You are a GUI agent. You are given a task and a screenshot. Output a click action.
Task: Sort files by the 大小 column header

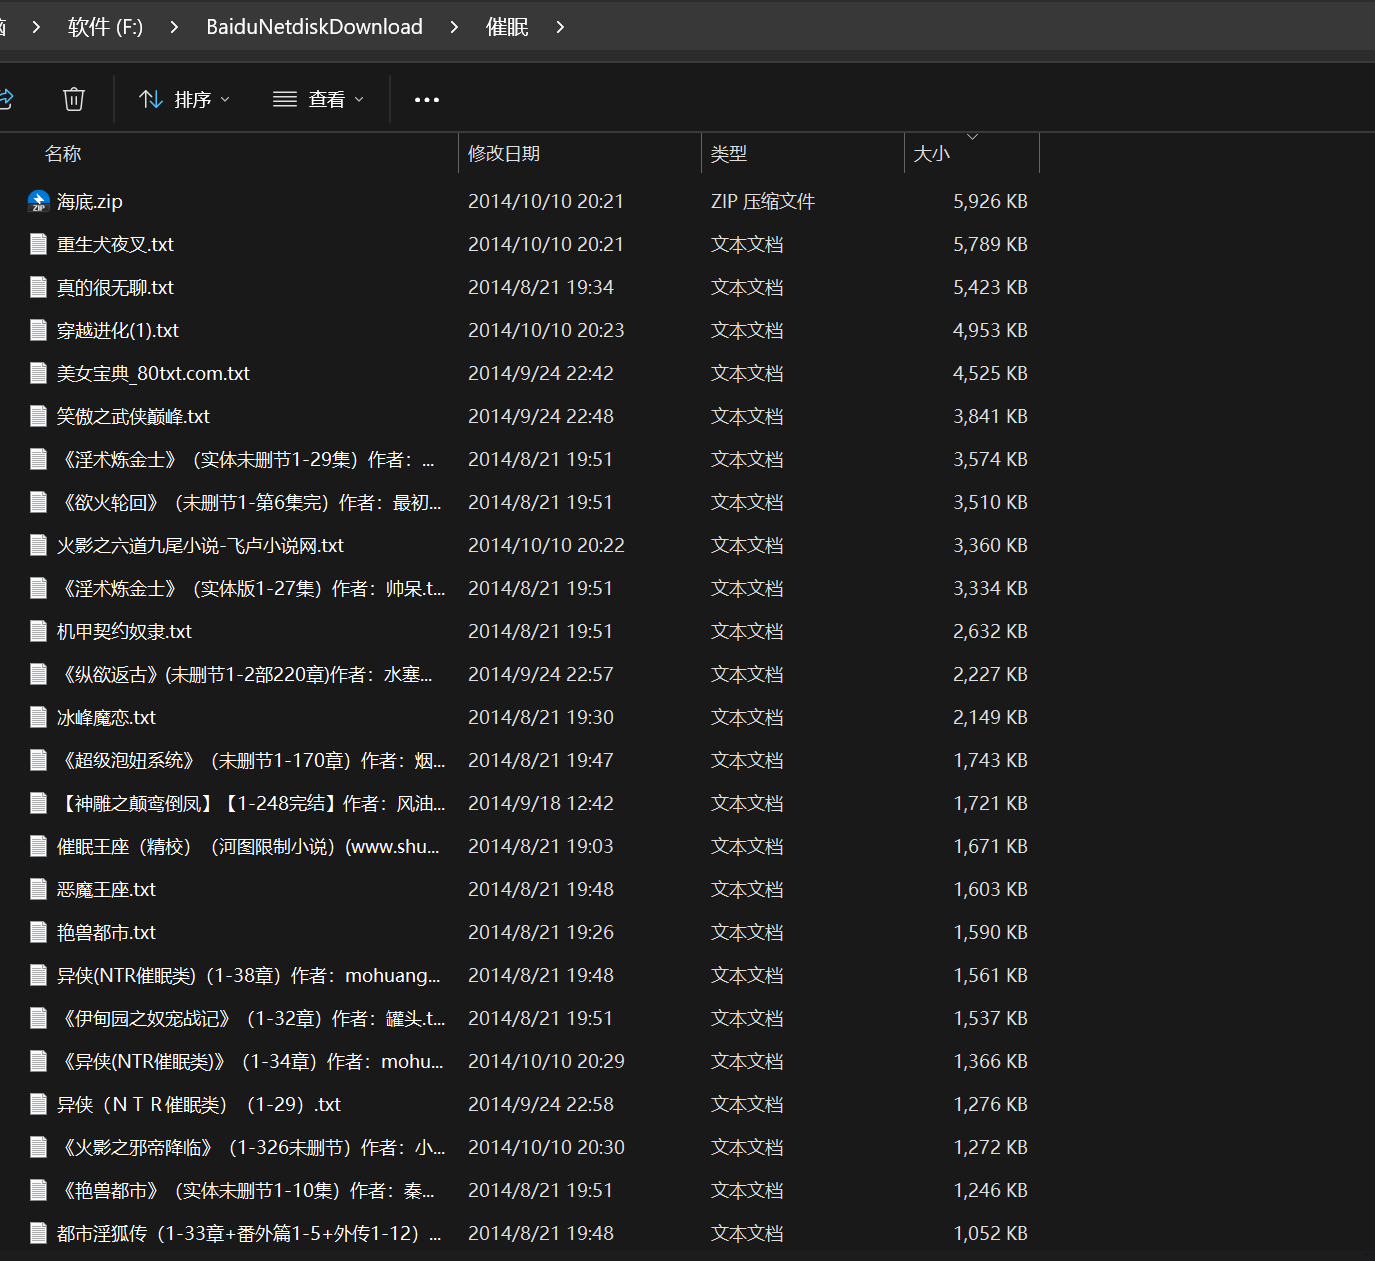point(931,153)
